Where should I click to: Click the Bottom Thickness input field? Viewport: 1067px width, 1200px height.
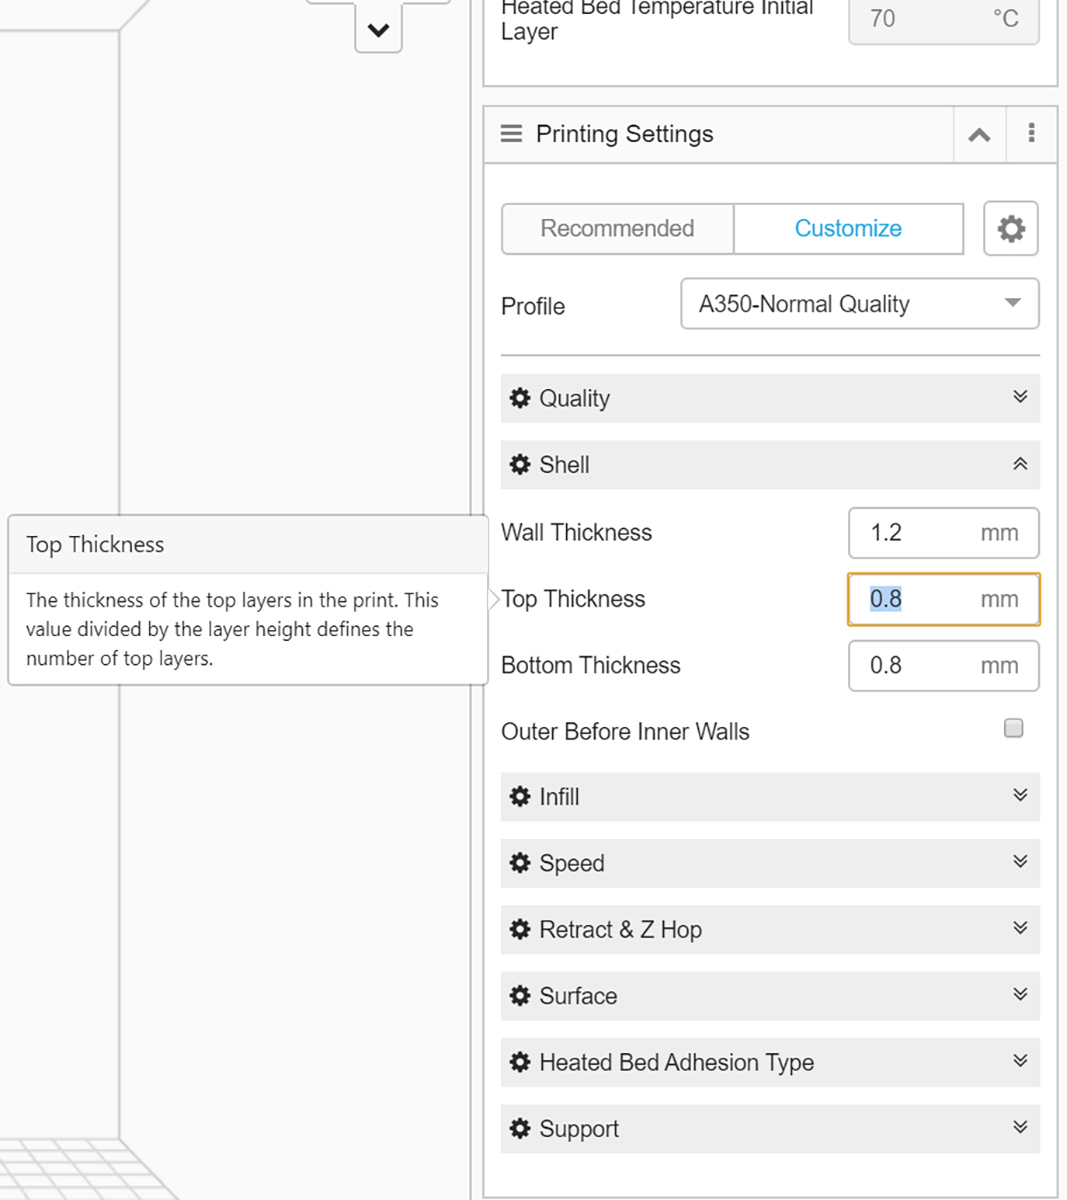pos(943,666)
